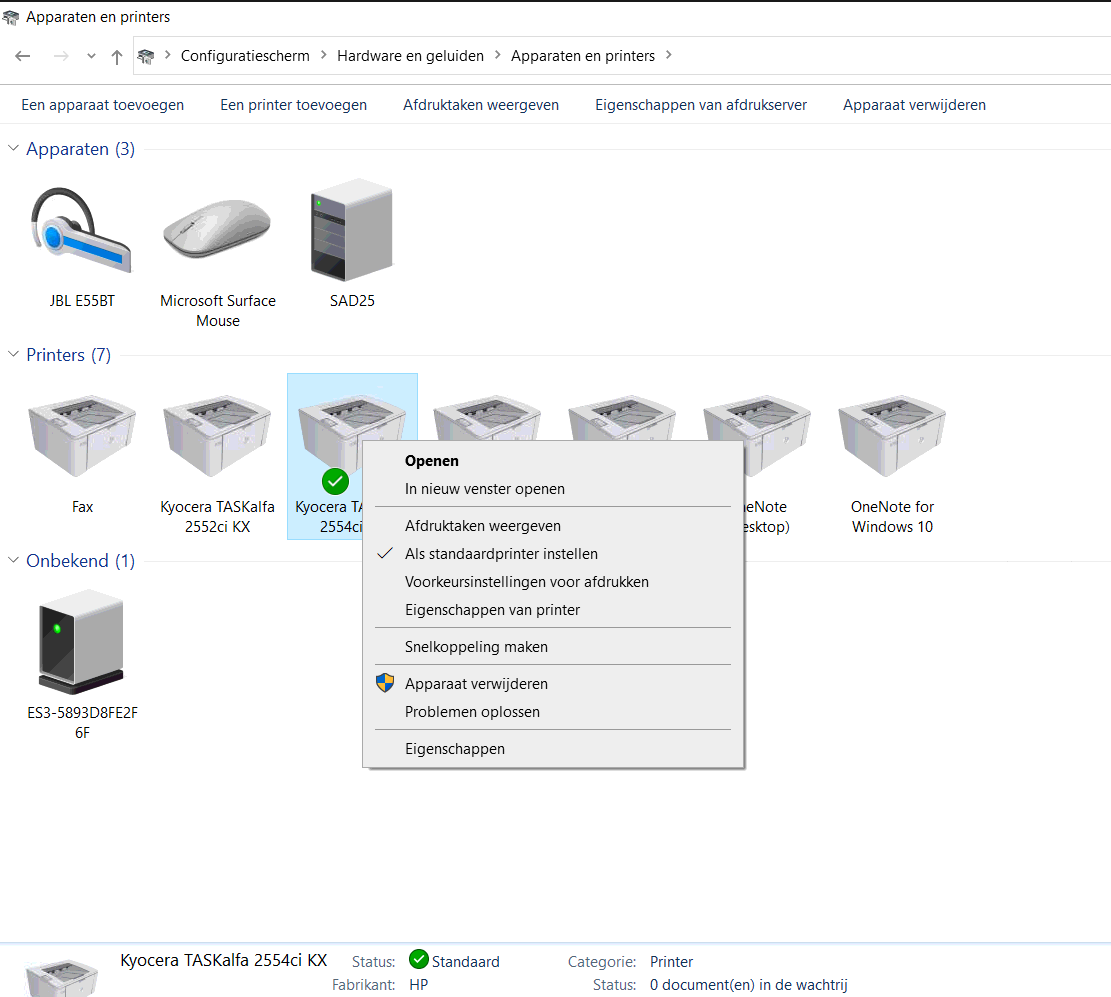Click the green default-printer checkmark badge
The image size is (1111, 997).
[x=335, y=482]
